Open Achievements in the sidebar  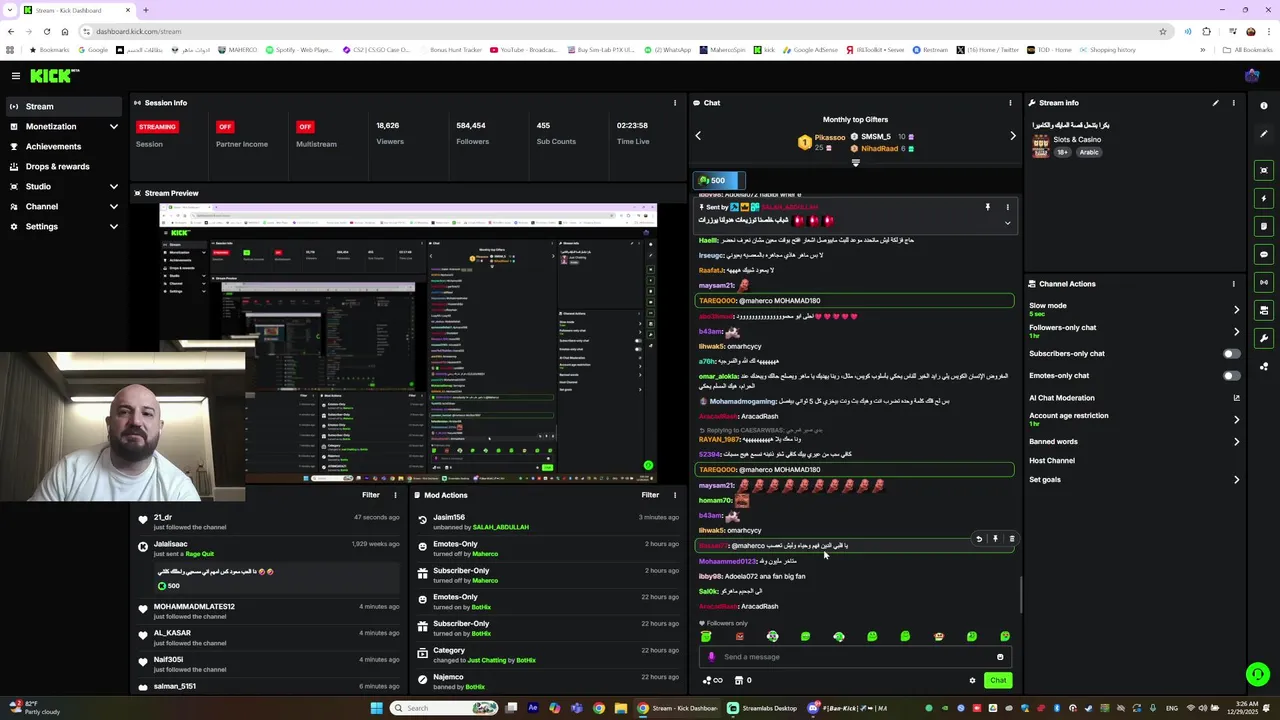tap(62, 147)
